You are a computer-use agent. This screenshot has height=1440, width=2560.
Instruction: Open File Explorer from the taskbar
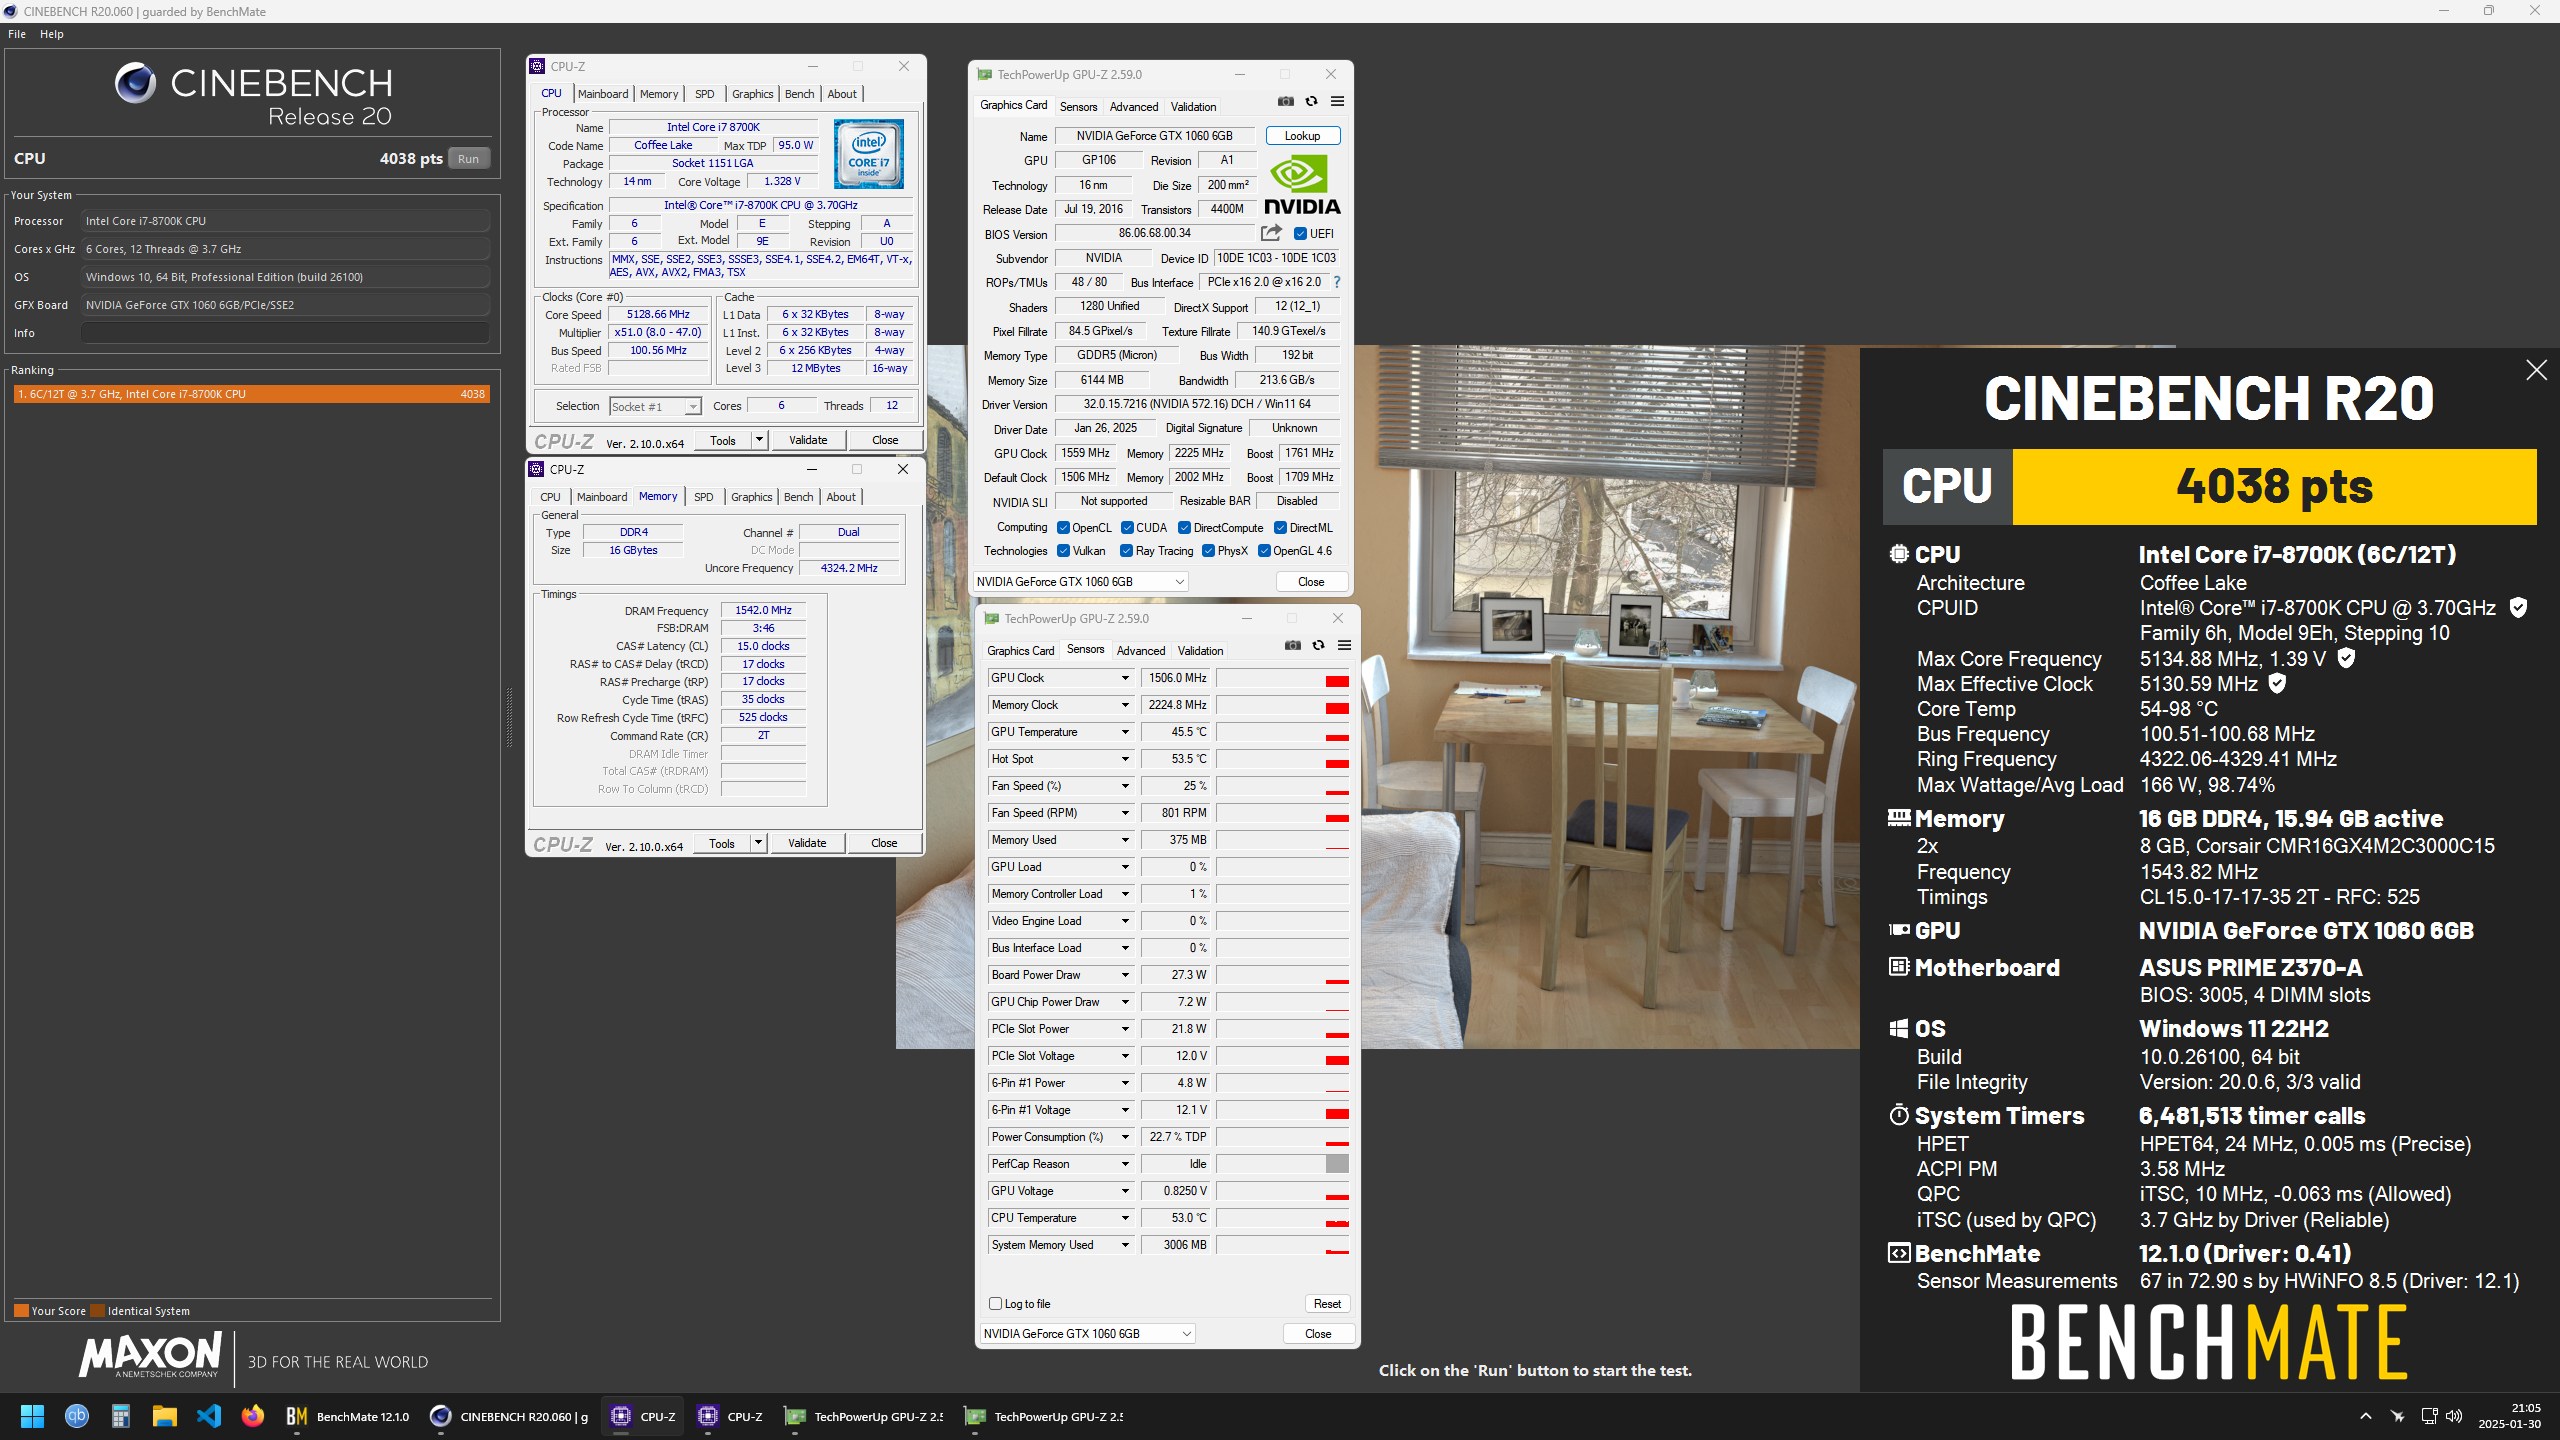[164, 1416]
